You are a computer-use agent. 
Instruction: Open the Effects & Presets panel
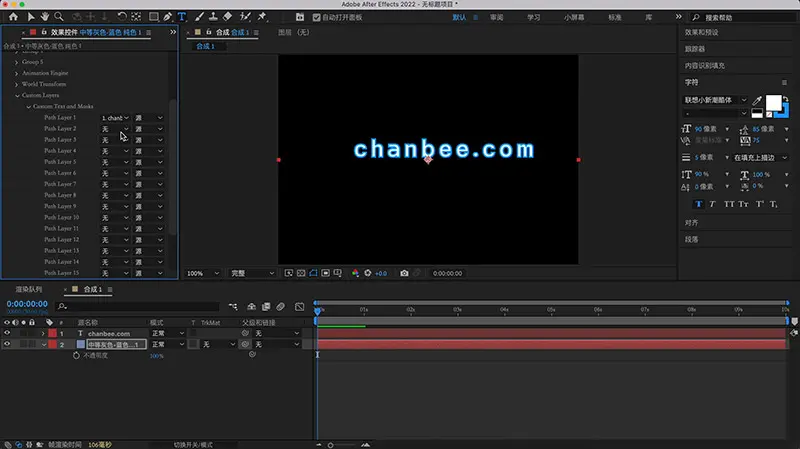[x=702, y=32]
